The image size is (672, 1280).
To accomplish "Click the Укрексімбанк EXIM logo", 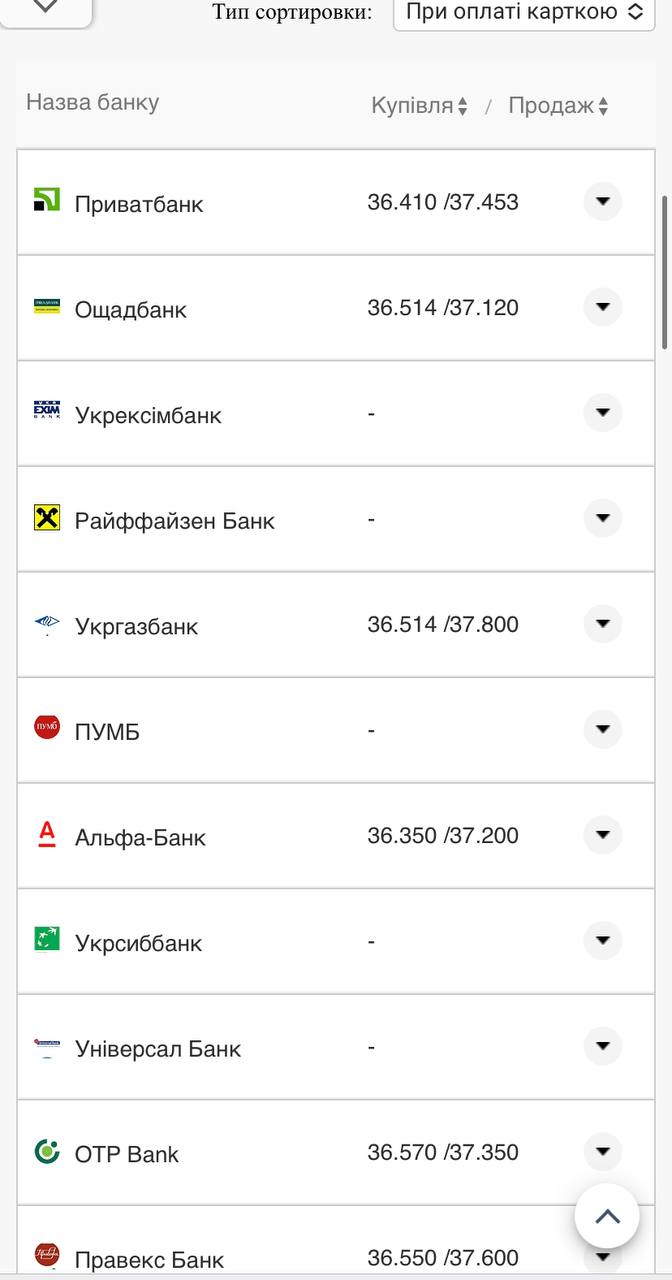I will [47, 411].
